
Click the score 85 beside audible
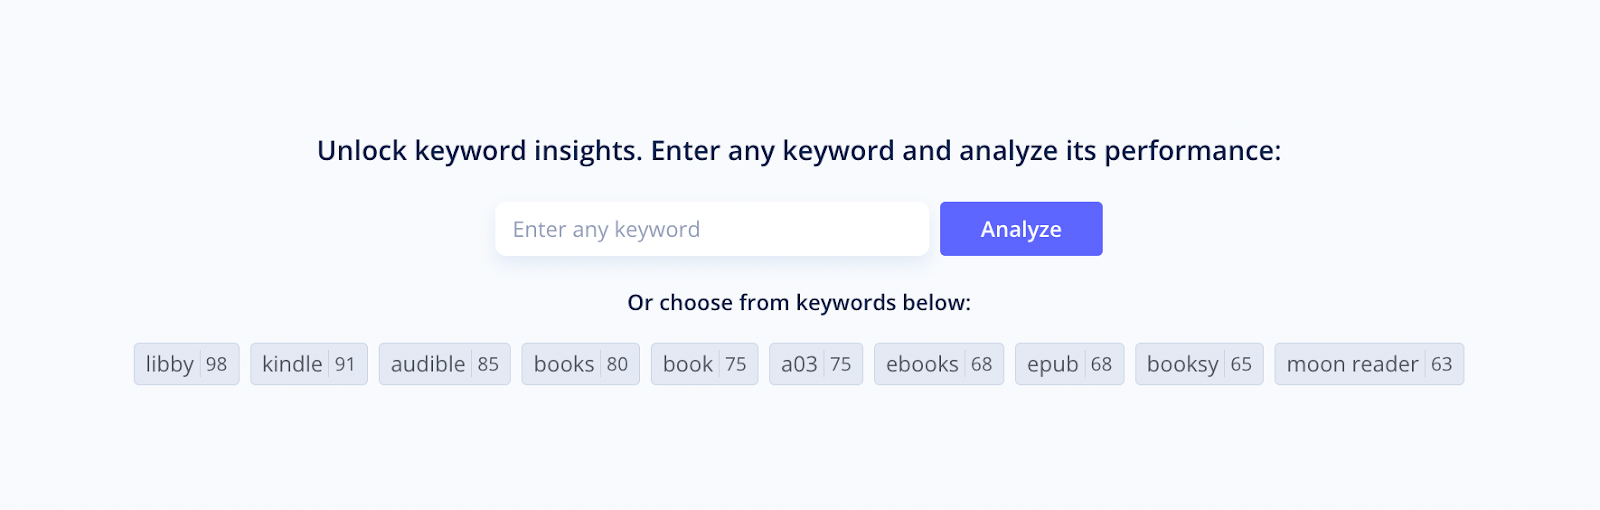pyautogui.click(x=488, y=365)
